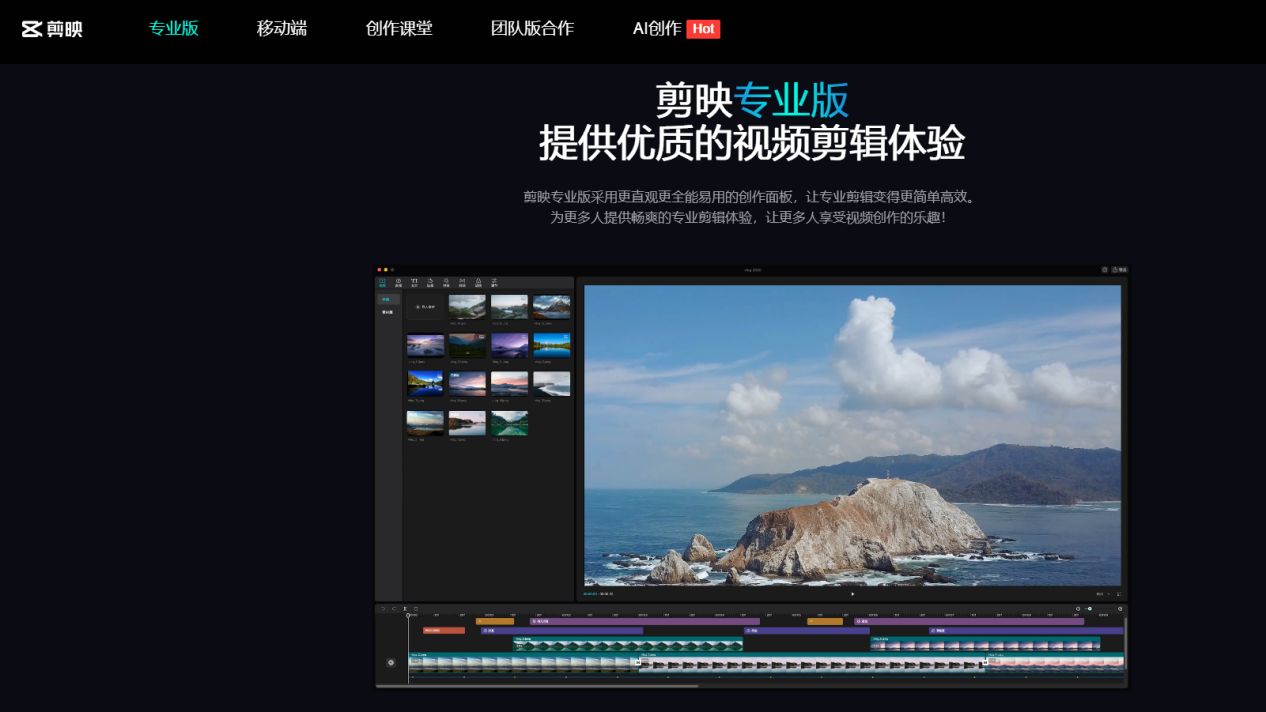The image size is (1266, 712).
Task: Click the export button in editor title bar
Action: click(1120, 270)
